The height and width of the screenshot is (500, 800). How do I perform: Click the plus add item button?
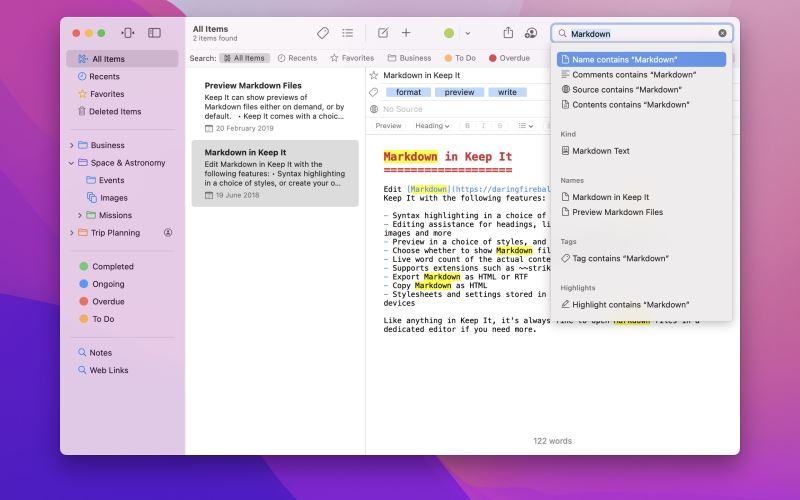click(x=406, y=33)
